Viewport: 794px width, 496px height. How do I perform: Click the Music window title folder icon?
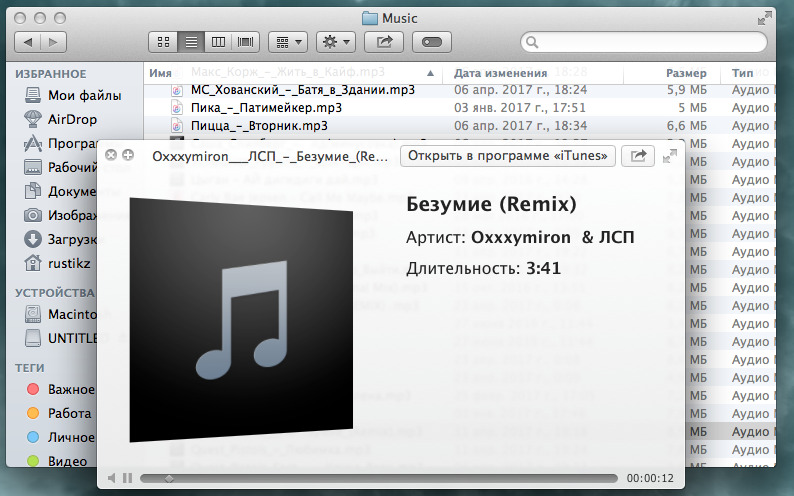(x=370, y=19)
